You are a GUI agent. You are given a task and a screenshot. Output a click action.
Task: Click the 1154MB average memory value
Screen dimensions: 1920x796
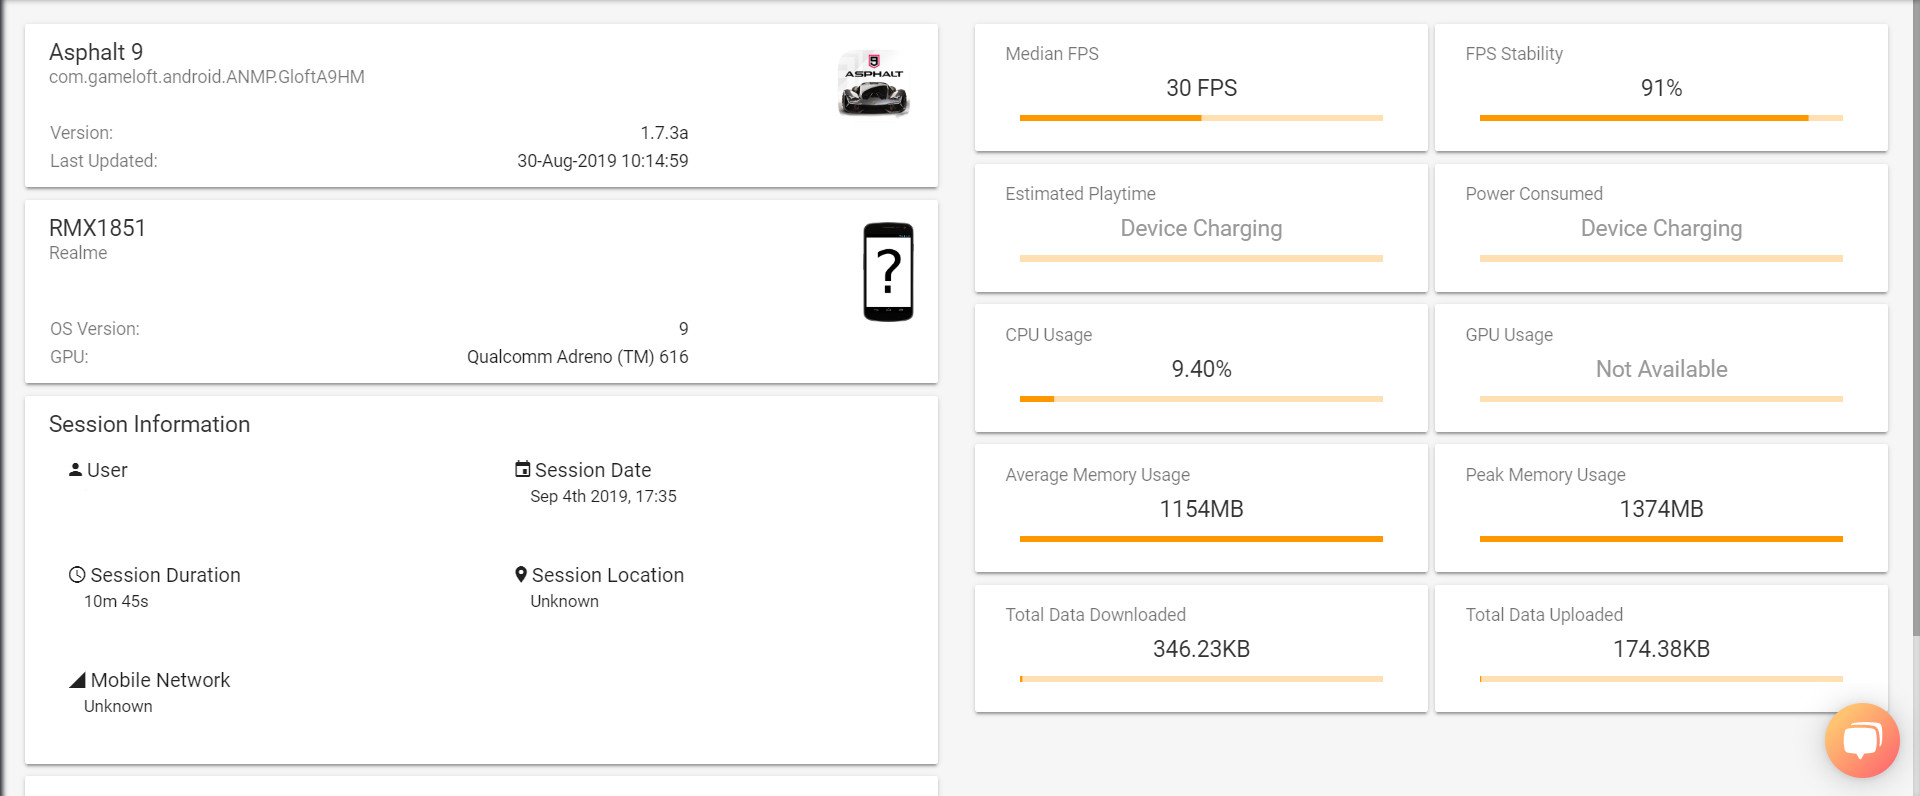(x=1201, y=509)
